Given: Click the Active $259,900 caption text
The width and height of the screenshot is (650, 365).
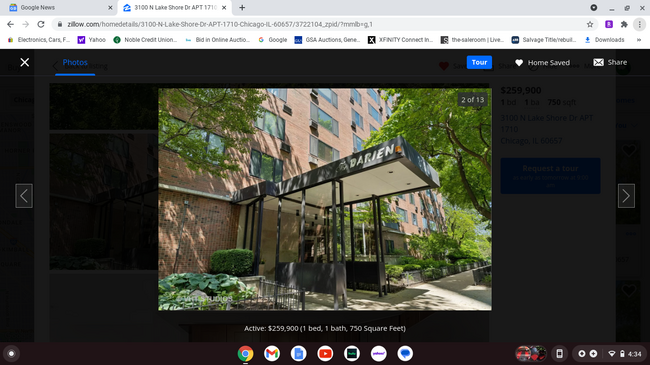Looking at the screenshot, I should (325, 328).
